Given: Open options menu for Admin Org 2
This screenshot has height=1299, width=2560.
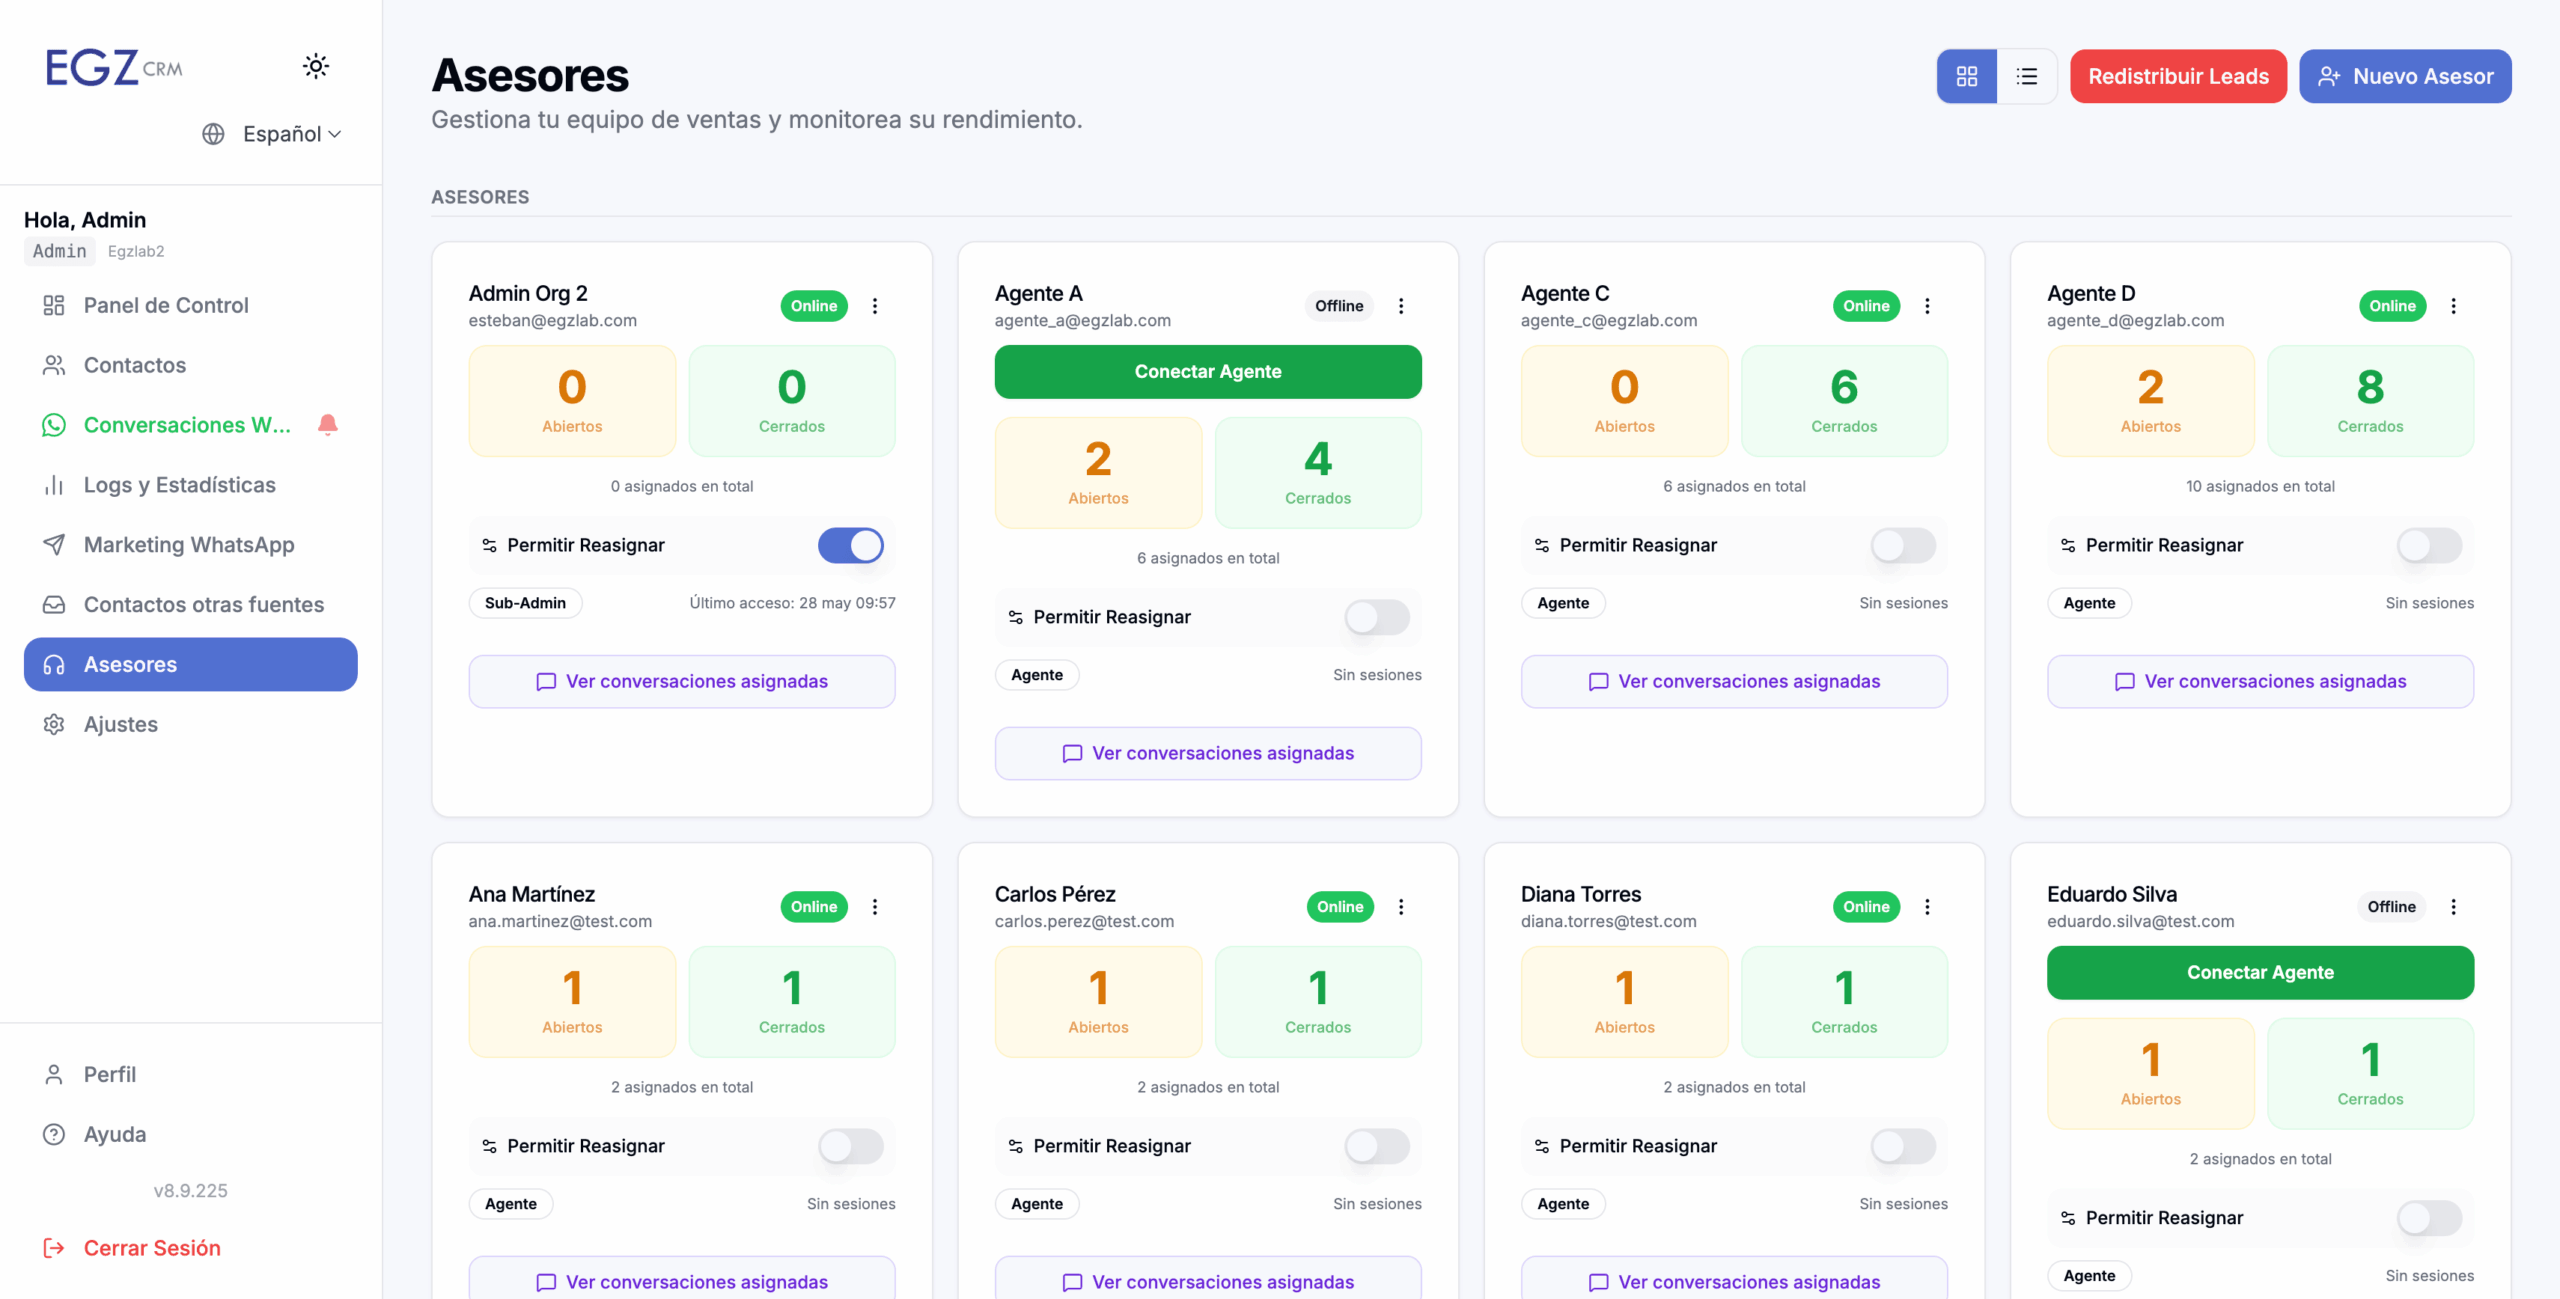Looking at the screenshot, I should pyautogui.click(x=875, y=306).
